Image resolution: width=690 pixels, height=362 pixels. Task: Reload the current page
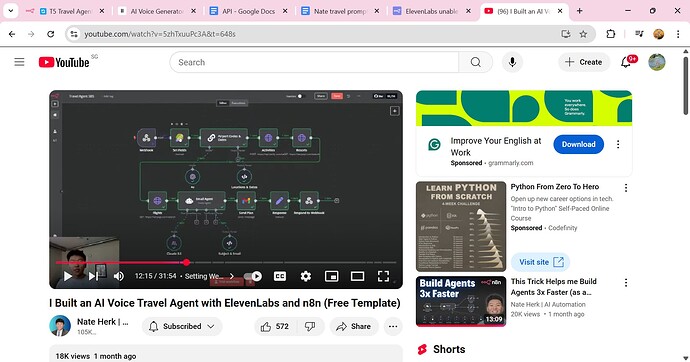click(x=51, y=34)
